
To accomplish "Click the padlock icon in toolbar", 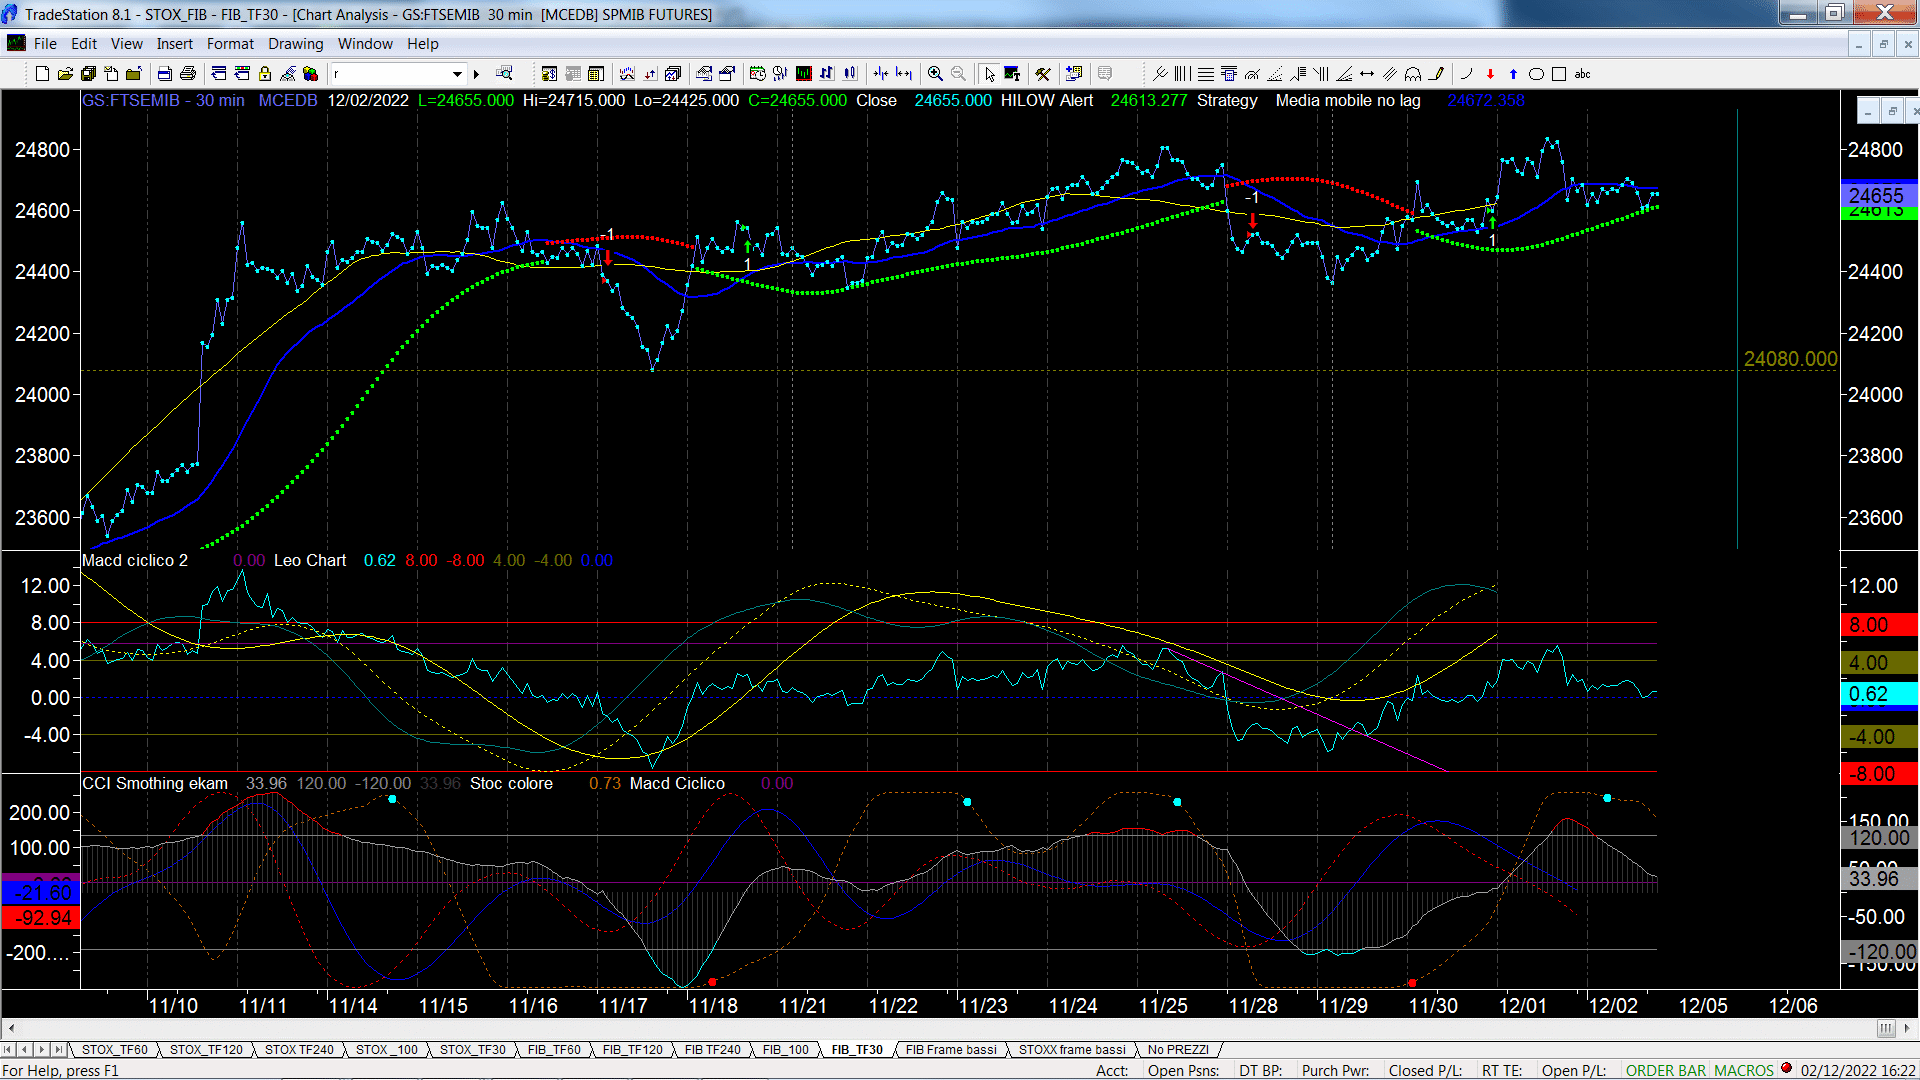I will click(265, 74).
